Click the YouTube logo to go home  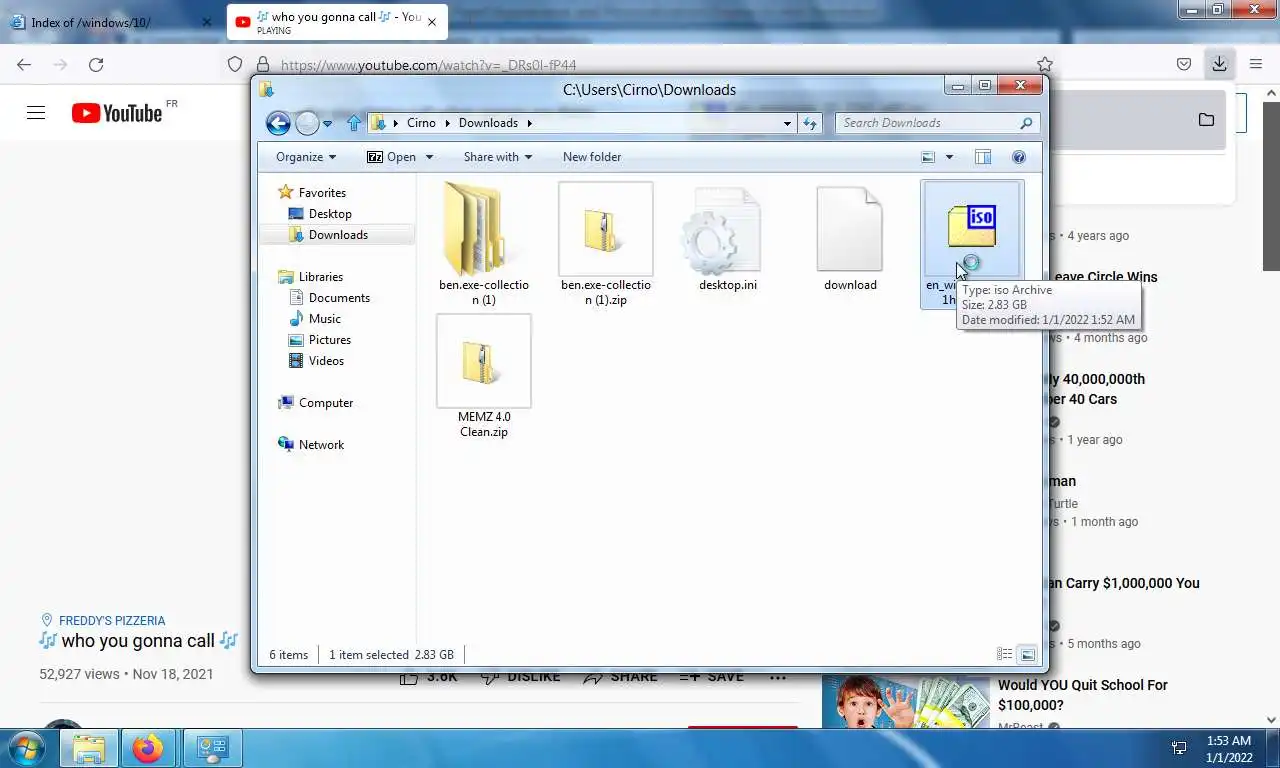pos(117,113)
